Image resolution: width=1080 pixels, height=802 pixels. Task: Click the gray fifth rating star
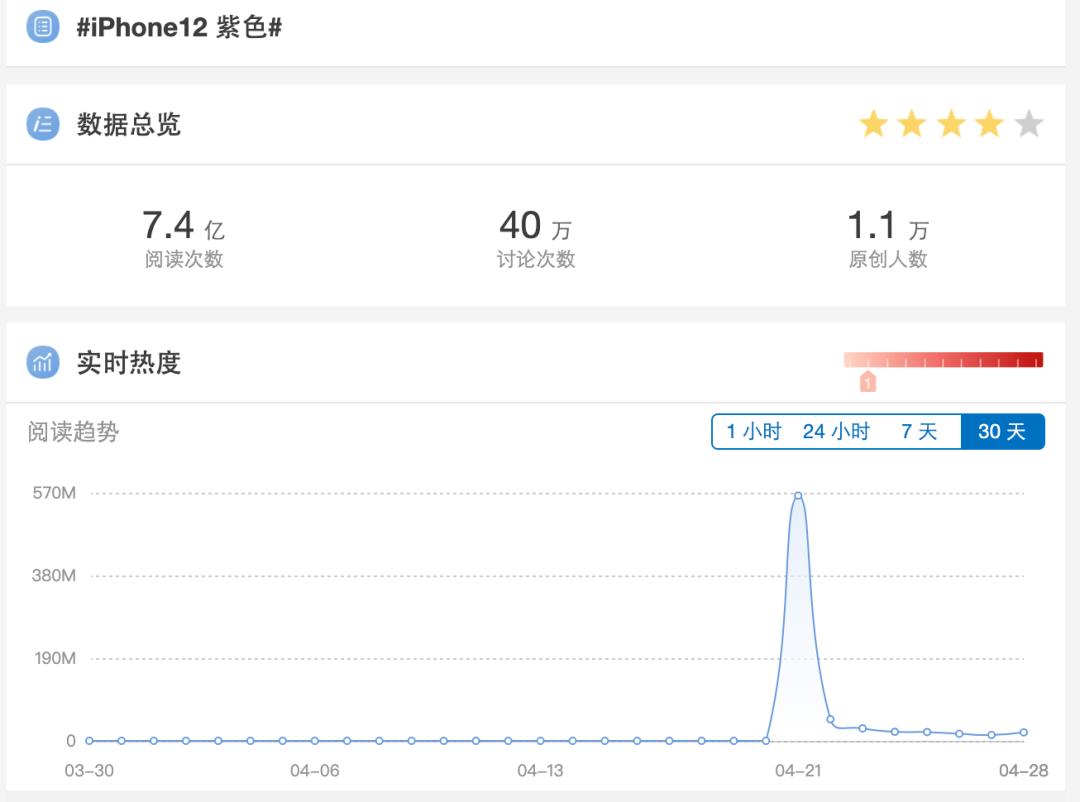[1028, 124]
